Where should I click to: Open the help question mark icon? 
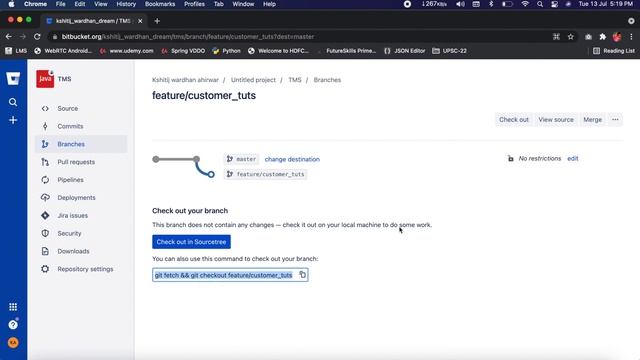pos(13,324)
